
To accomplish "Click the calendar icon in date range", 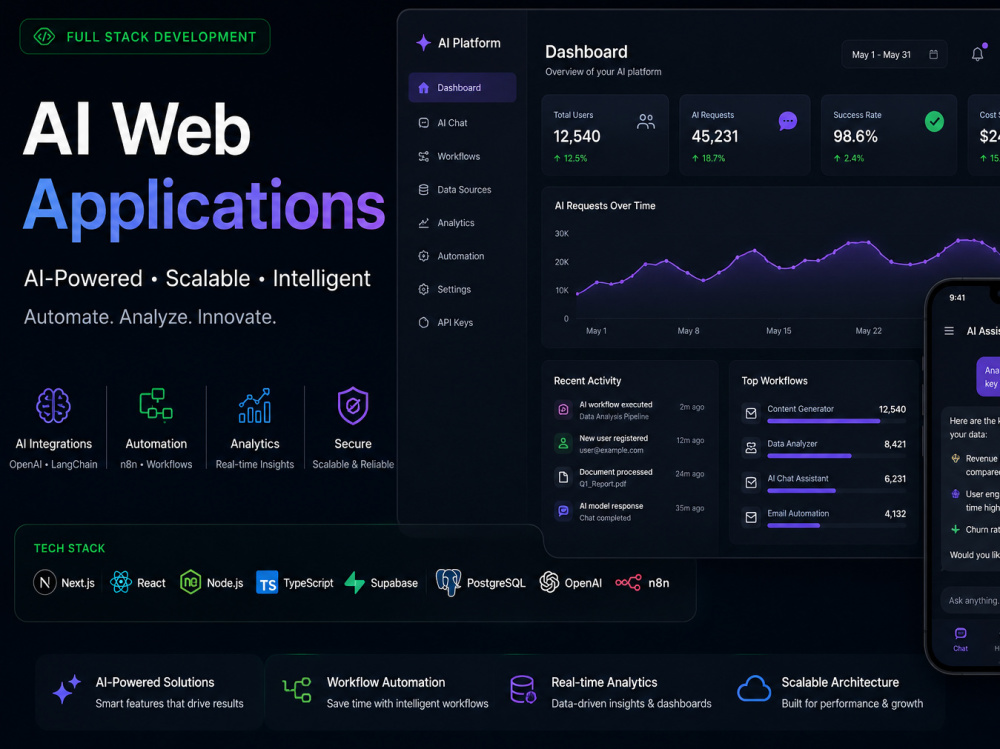I will (933, 55).
